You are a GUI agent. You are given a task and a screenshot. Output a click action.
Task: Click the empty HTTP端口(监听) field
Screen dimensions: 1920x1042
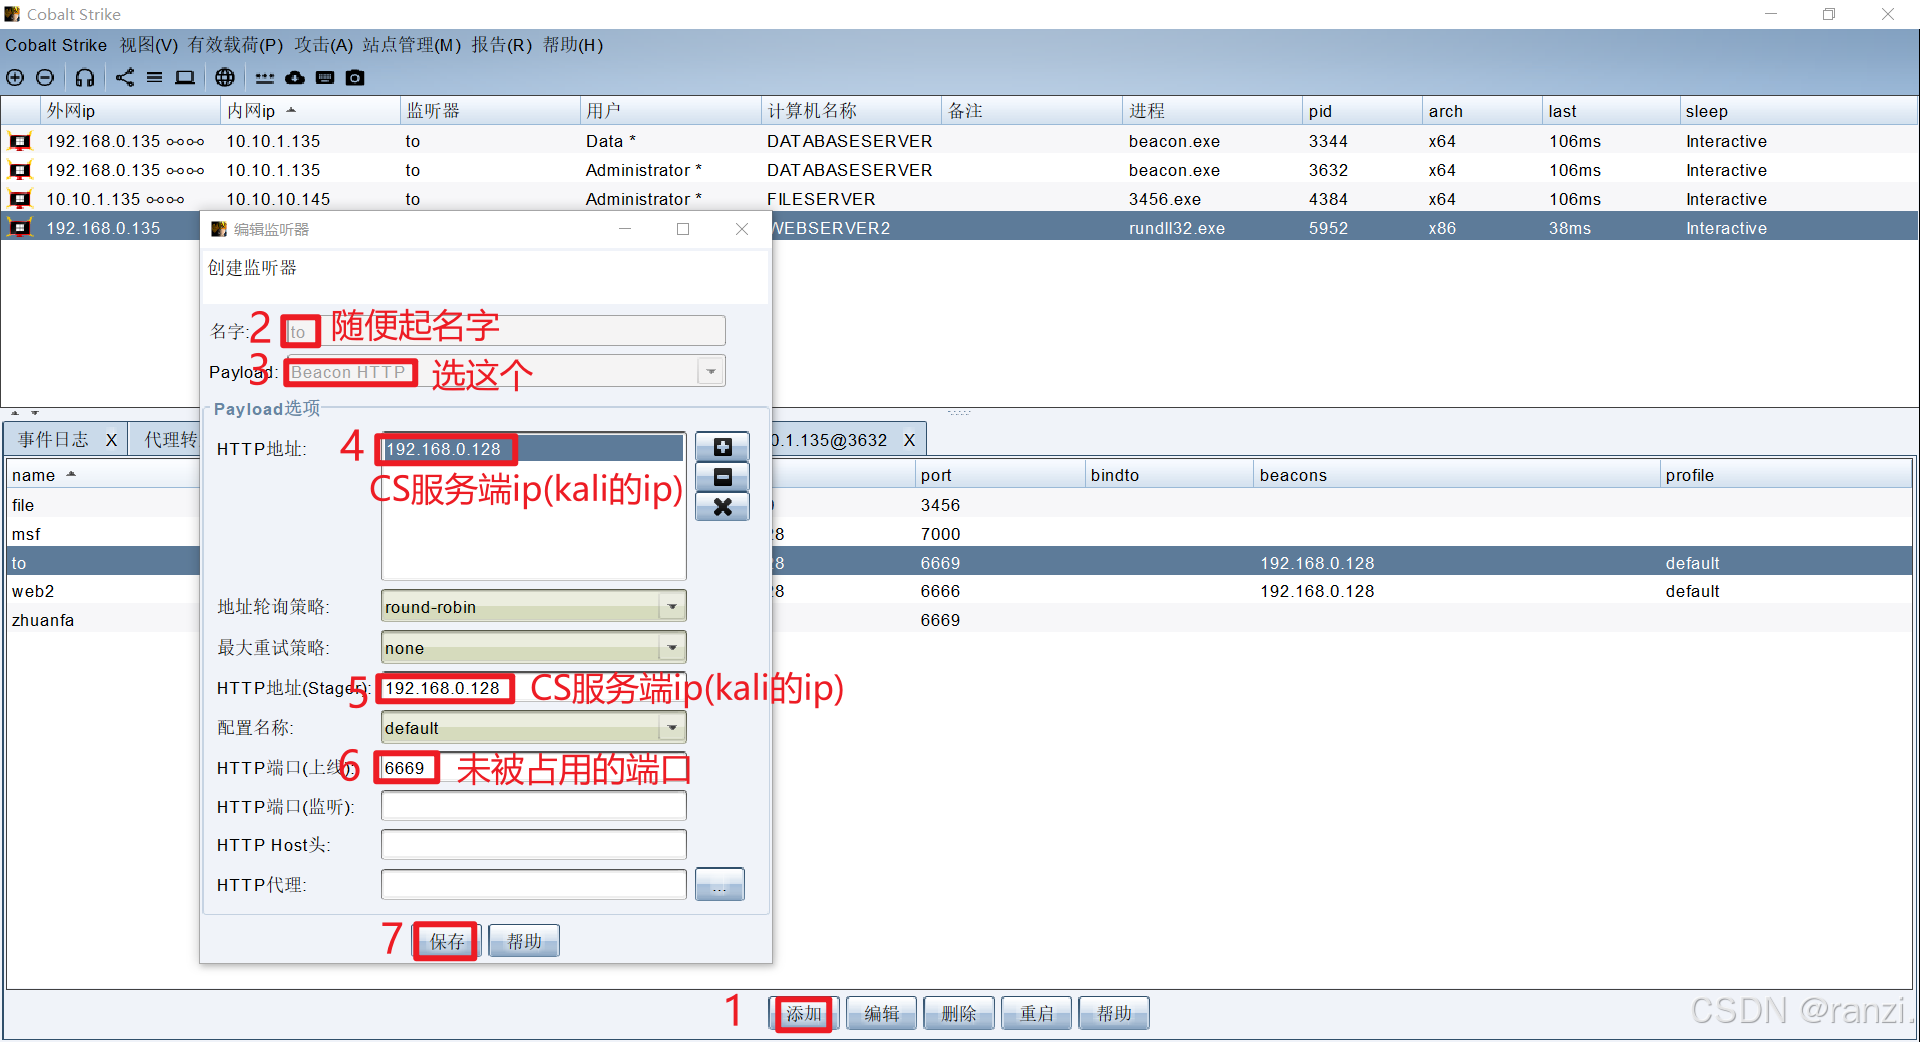point(533,806)
